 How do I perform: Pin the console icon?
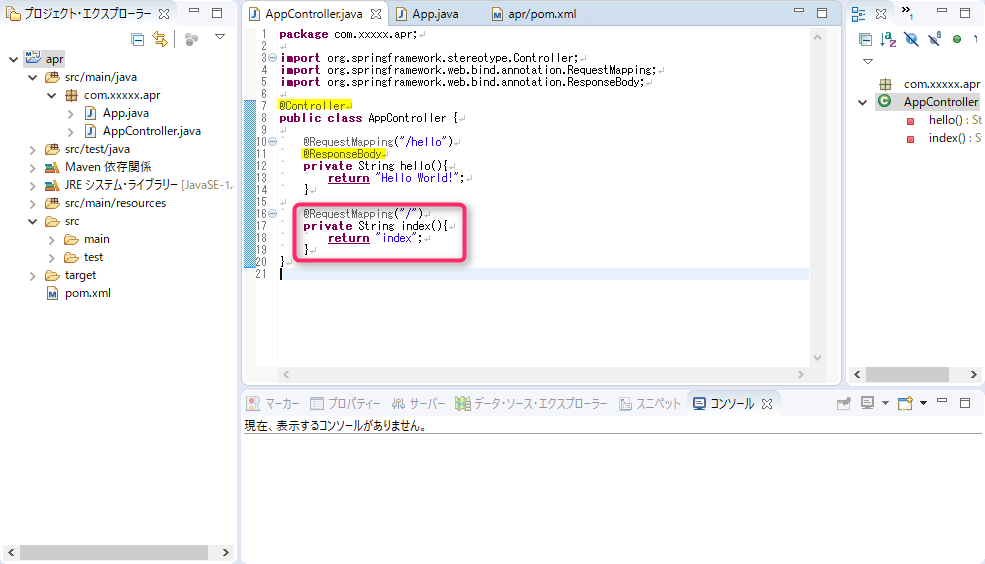(844, 403)
